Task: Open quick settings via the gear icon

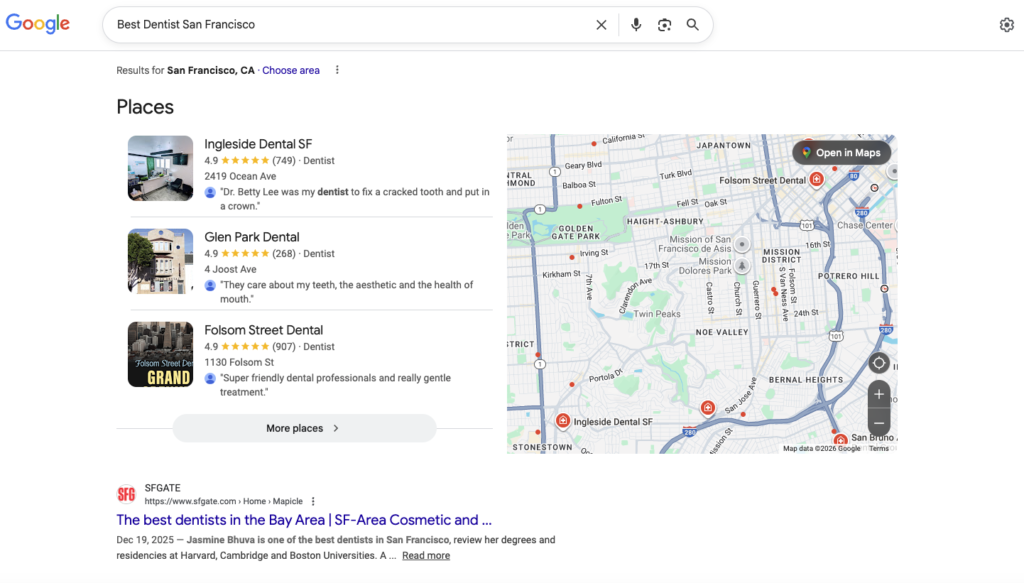Action: point(1006,24)
